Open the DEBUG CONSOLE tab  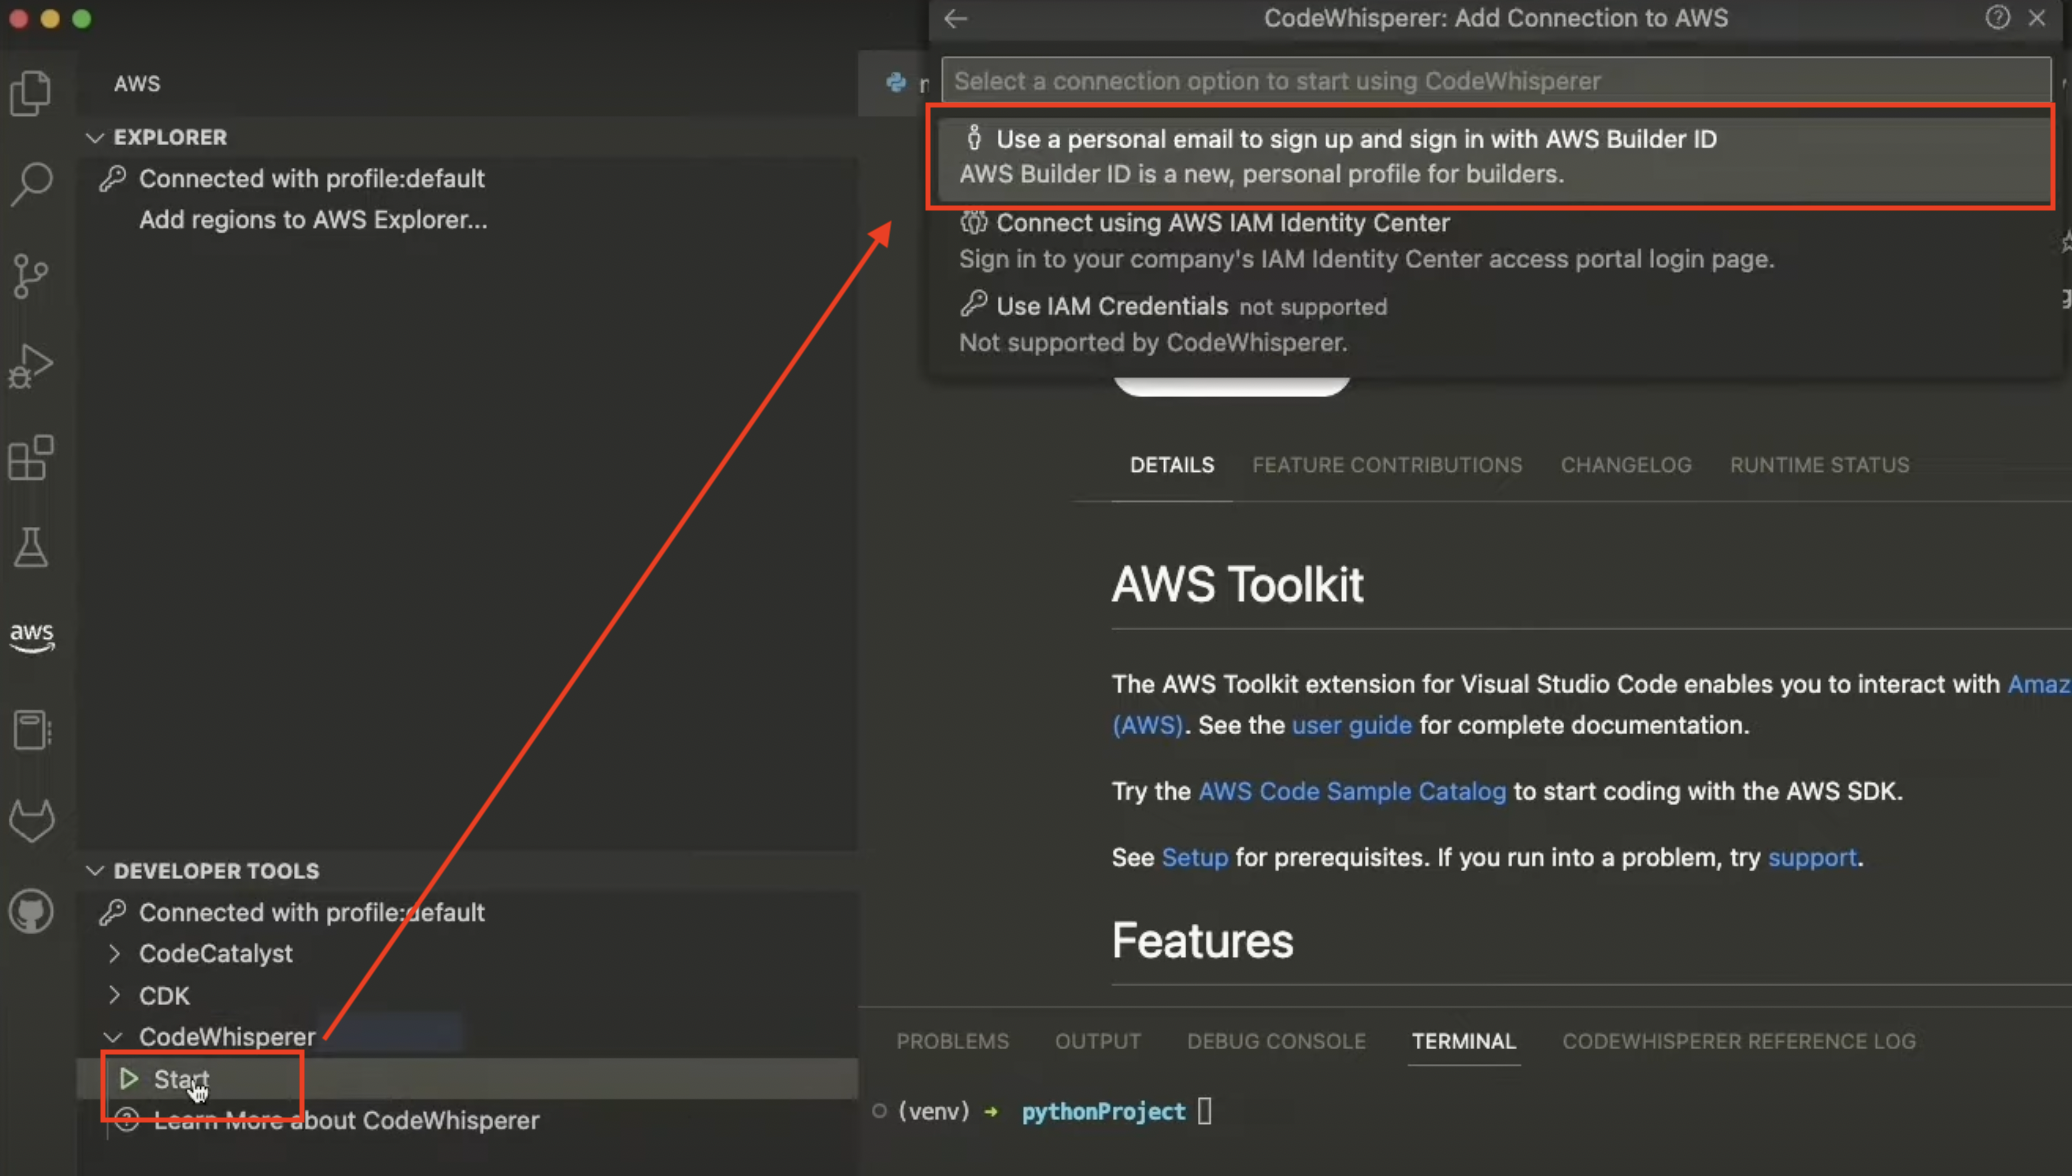tap(1275, 1041)
